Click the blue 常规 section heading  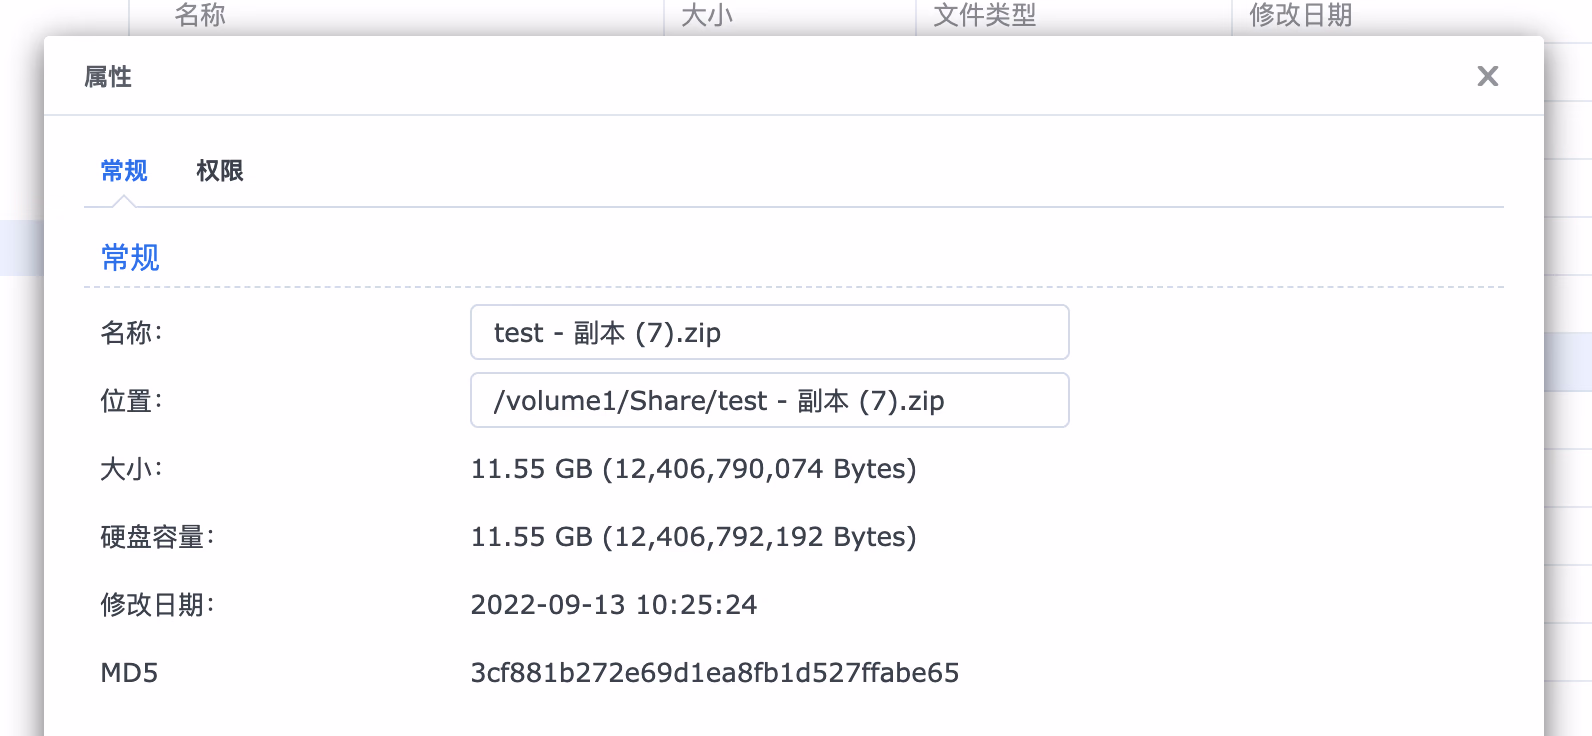[130, 257]
